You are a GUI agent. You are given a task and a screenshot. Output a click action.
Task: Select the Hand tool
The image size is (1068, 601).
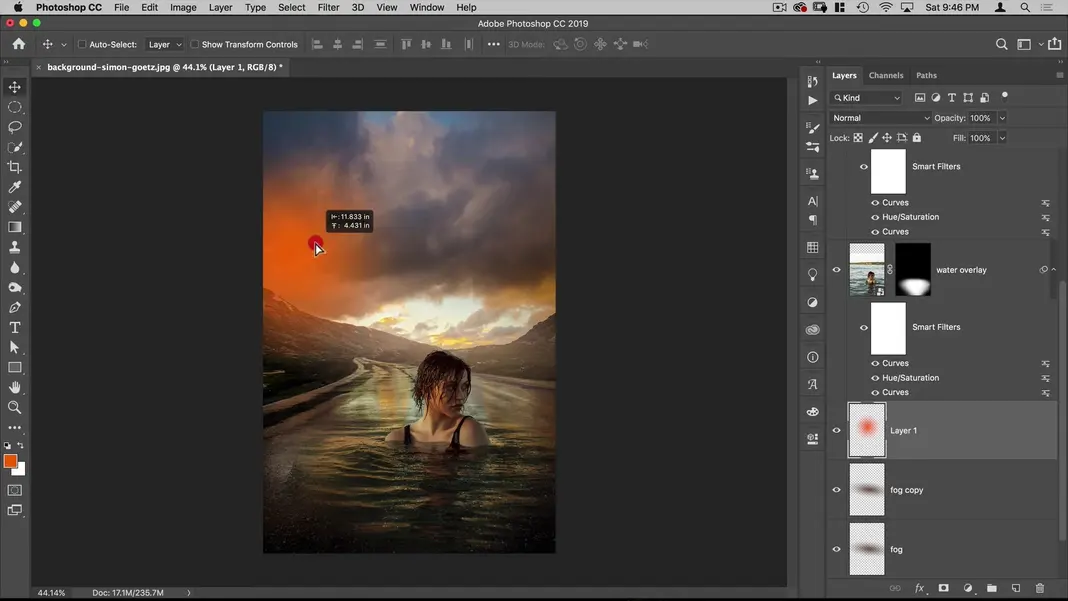15,387
